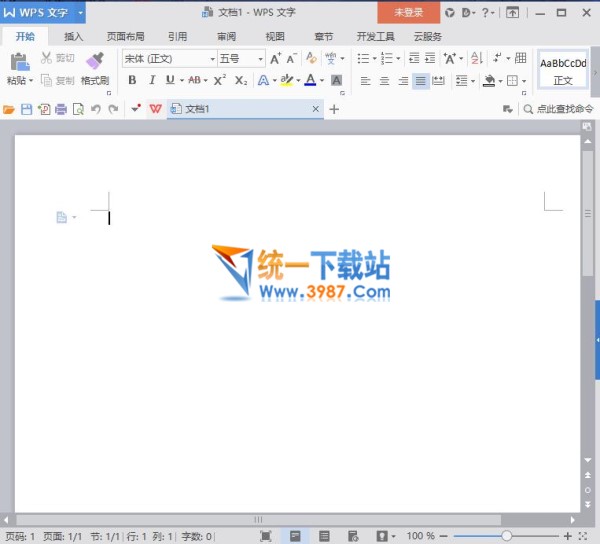Viewport: 600px width, 544px height.
Task: Click the Copy icon
Action: point(46,80)
